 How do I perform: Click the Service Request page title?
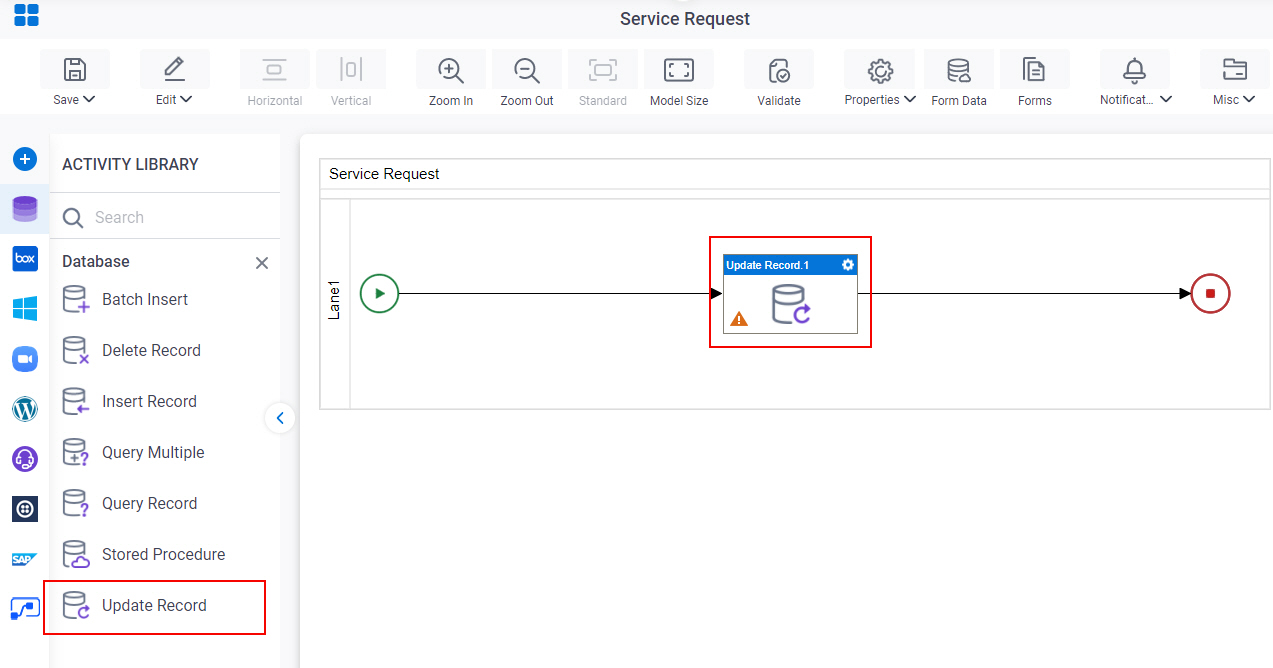pyautogui.click(x=685, y=19)
